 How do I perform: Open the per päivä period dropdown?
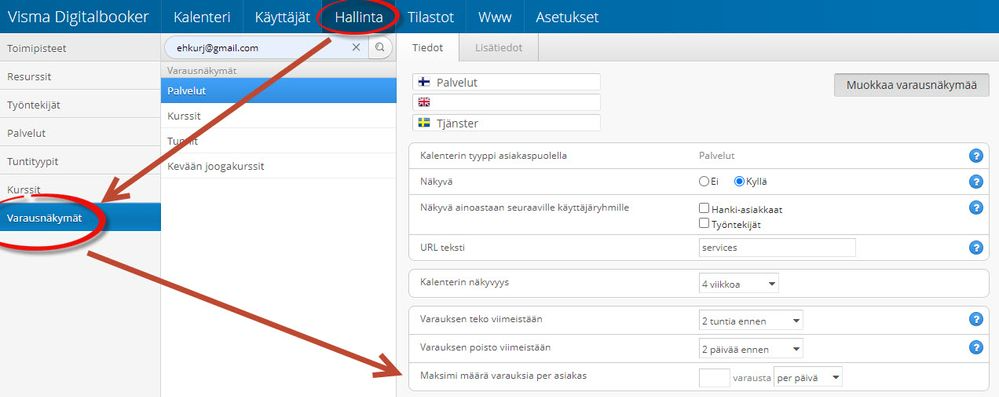[x=808, y=377]
